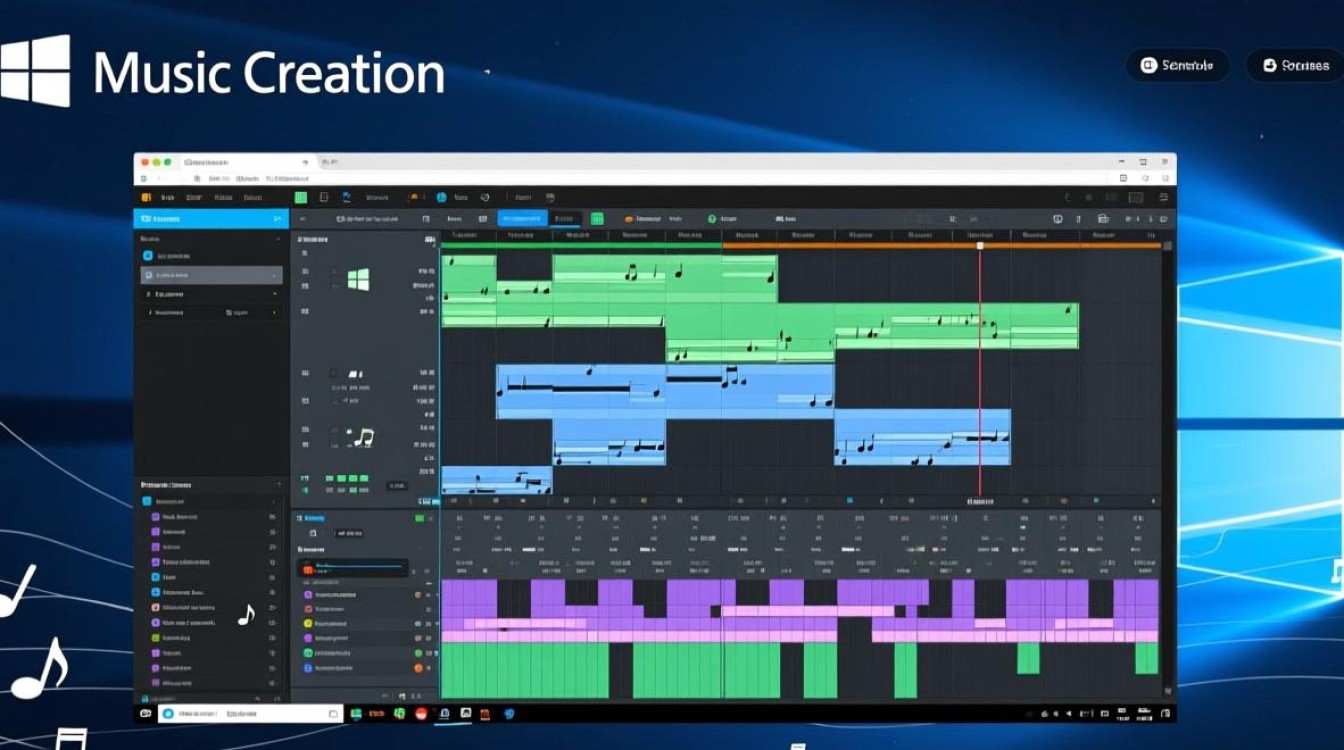Toggle the green button in the lower panel header
Image resolution: width=1344 pixels, height=750 pixels.
[x=420, y=518]
